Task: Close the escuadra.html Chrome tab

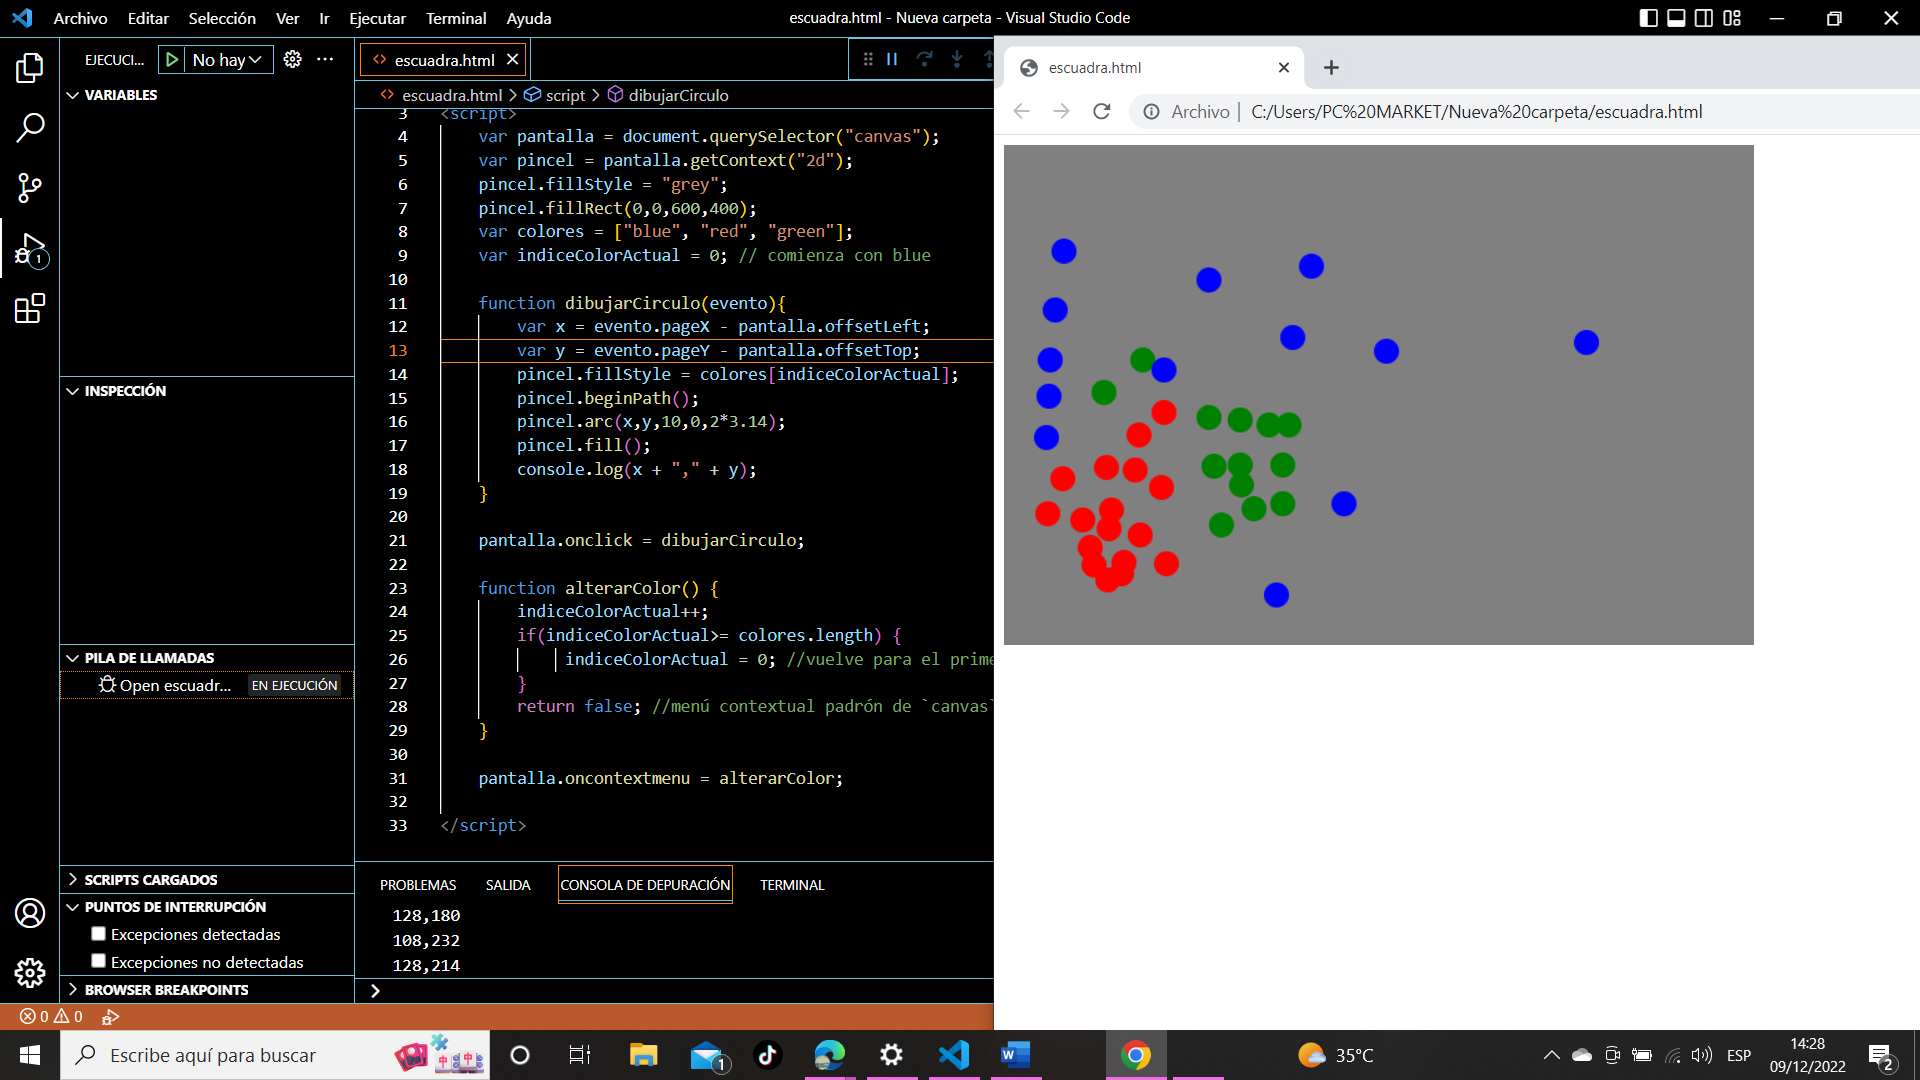Action: coord(1284,67)
